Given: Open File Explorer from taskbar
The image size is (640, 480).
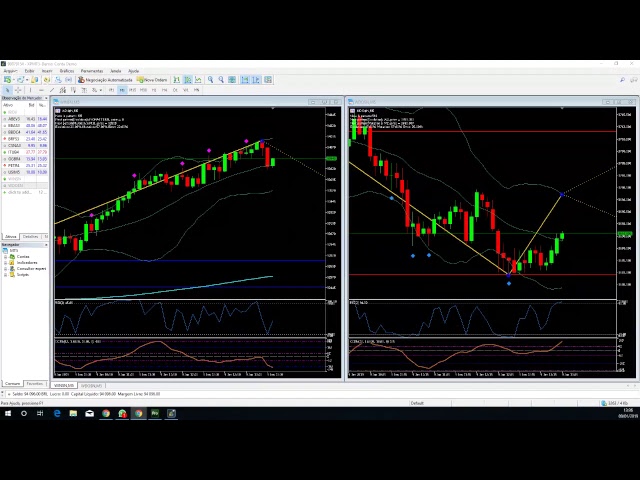Looking at the screenshot, I should (x=73, y=413).
